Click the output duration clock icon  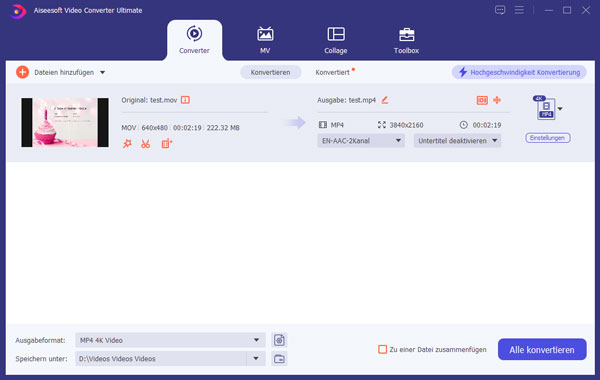463,125
